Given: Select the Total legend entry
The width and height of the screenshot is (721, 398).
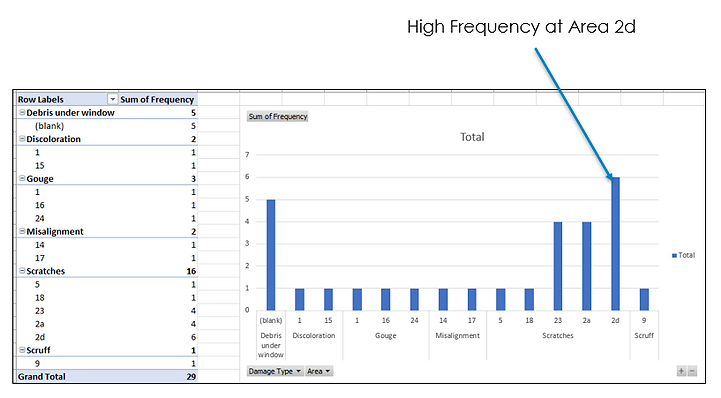Looking at the screenshot, I should 684,255.
